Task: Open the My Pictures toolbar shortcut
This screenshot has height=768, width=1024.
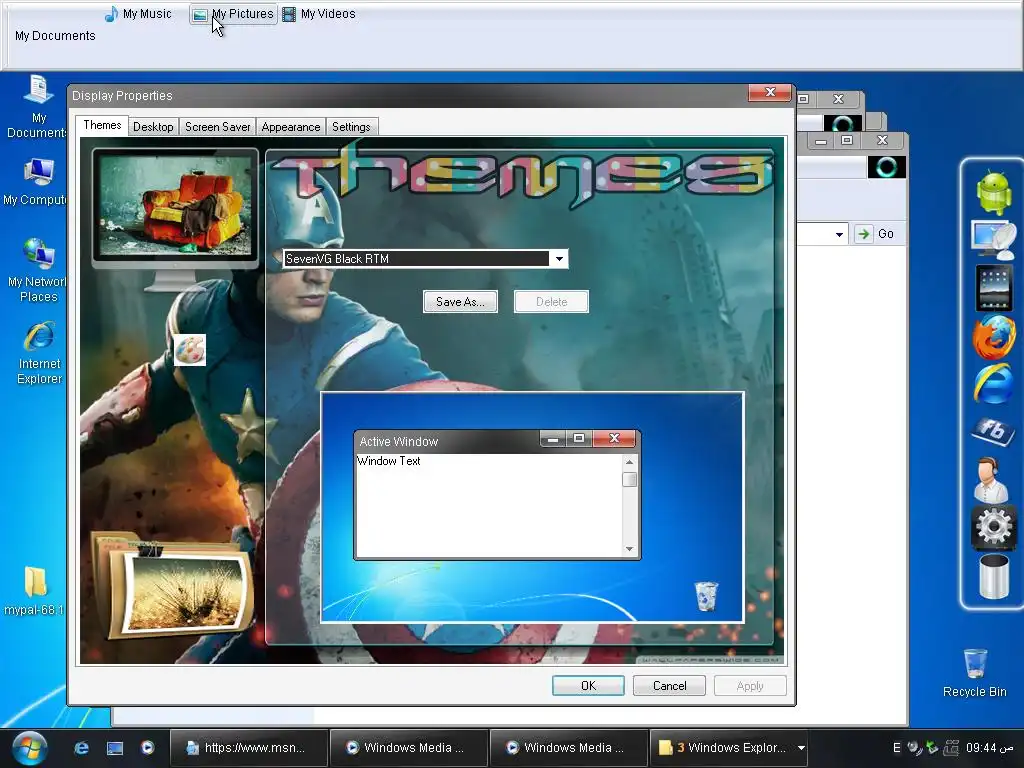Action: coord(233,14)
